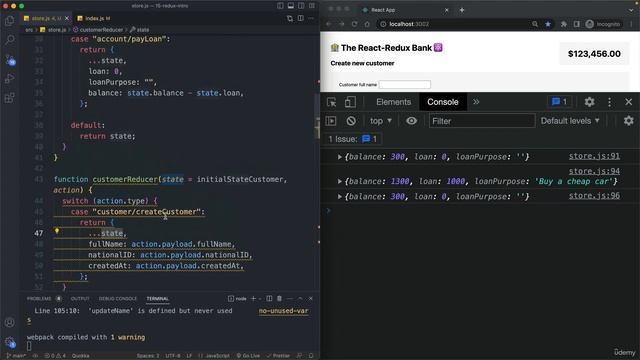
Task: Bookmark the page with the star icon
Action: coord(548,24)
